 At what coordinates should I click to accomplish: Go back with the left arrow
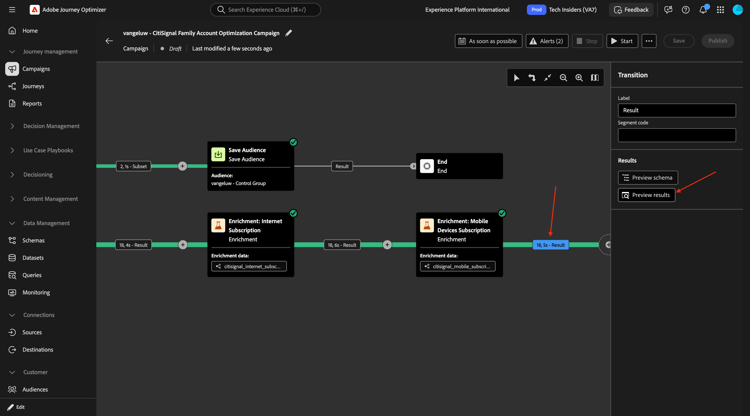tap(109, 41)
